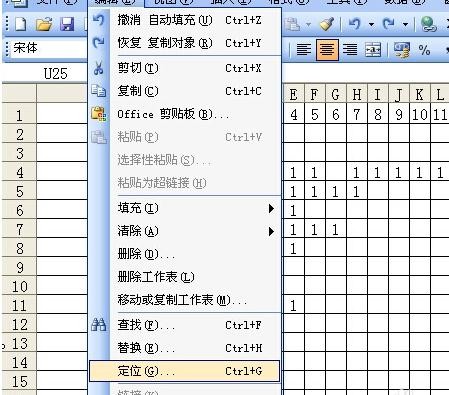Image resolution: width=449 pixels, height=395 pixels.
Task: Choose 恢复 复制对象 (R) from the menu
Action: tap(185, 43)
